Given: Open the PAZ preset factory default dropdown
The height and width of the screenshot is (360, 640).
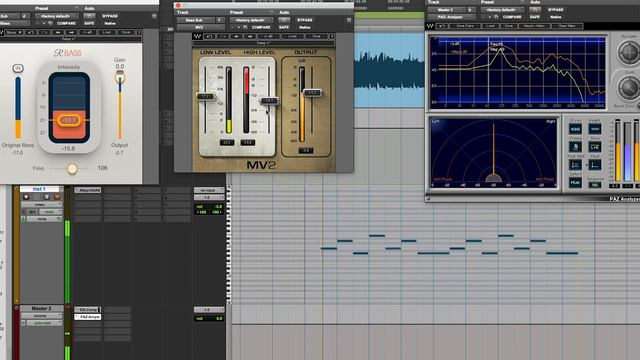Looking at the screenshot, I should pos(501,10).
